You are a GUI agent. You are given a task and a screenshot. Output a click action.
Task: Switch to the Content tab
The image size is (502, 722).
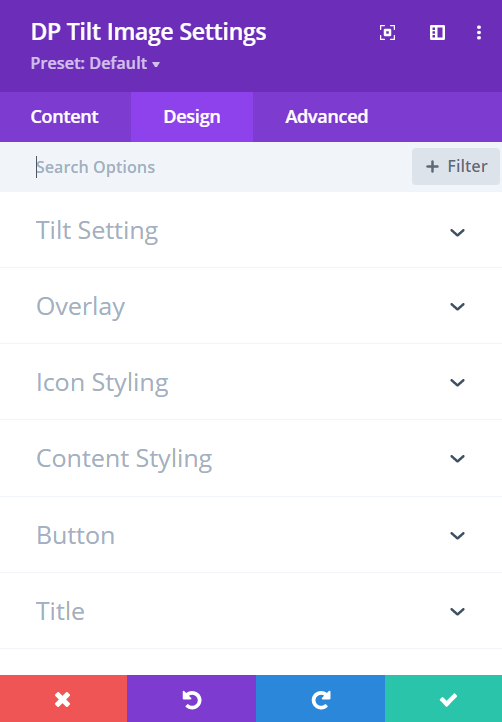point(65,117)
